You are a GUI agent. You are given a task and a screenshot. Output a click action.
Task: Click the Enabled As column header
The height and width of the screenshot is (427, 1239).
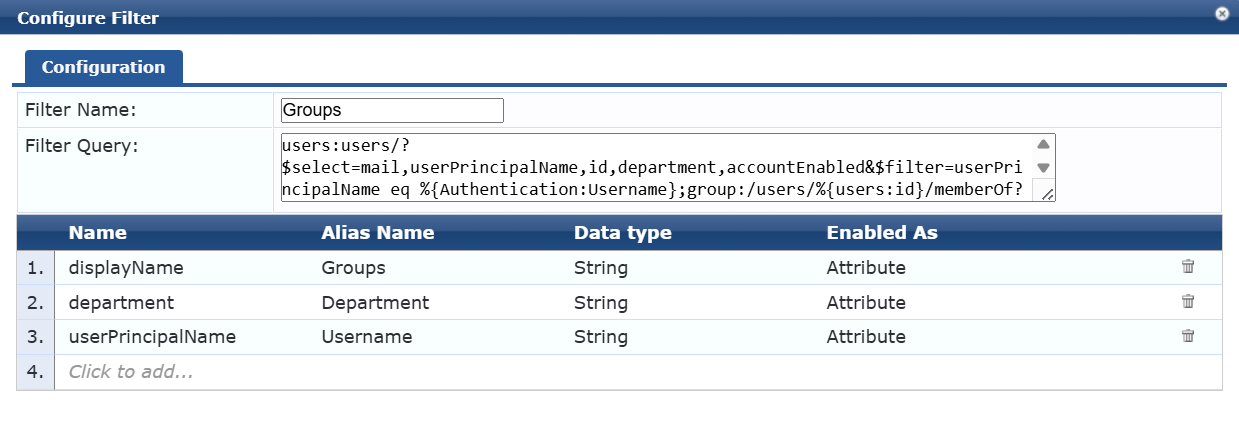click(x=881, y=233)
